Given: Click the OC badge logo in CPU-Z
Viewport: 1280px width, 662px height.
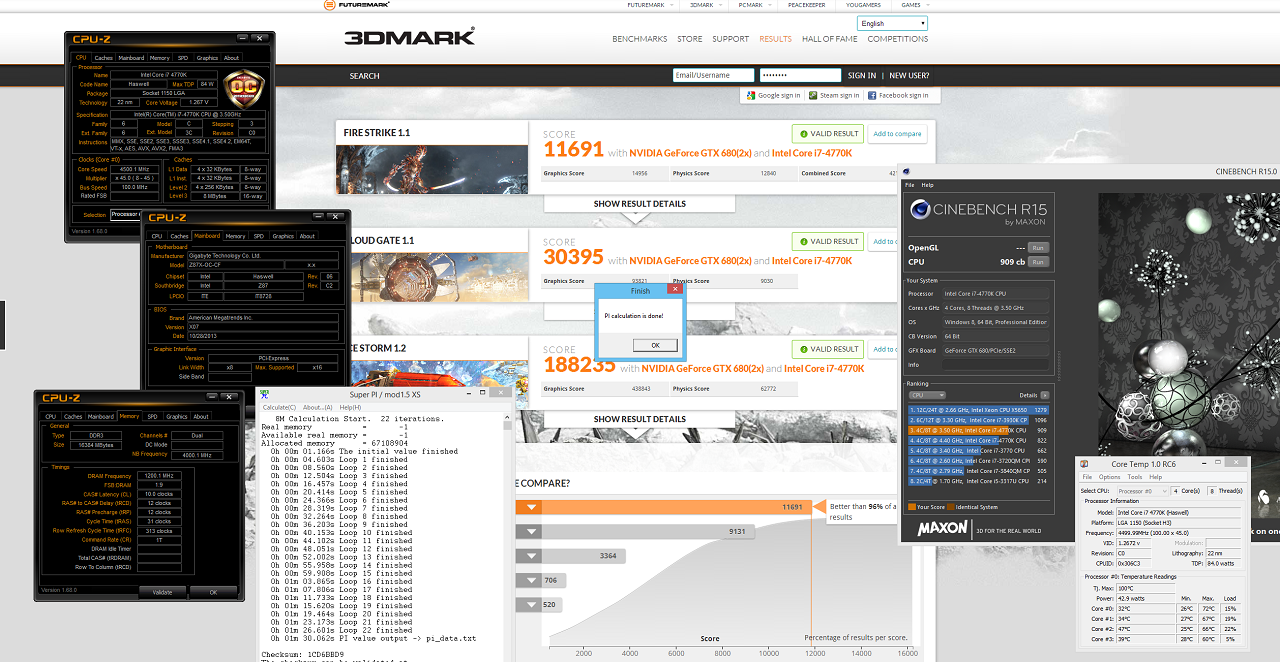Looking at the screenshot, I should pos(243,90).
